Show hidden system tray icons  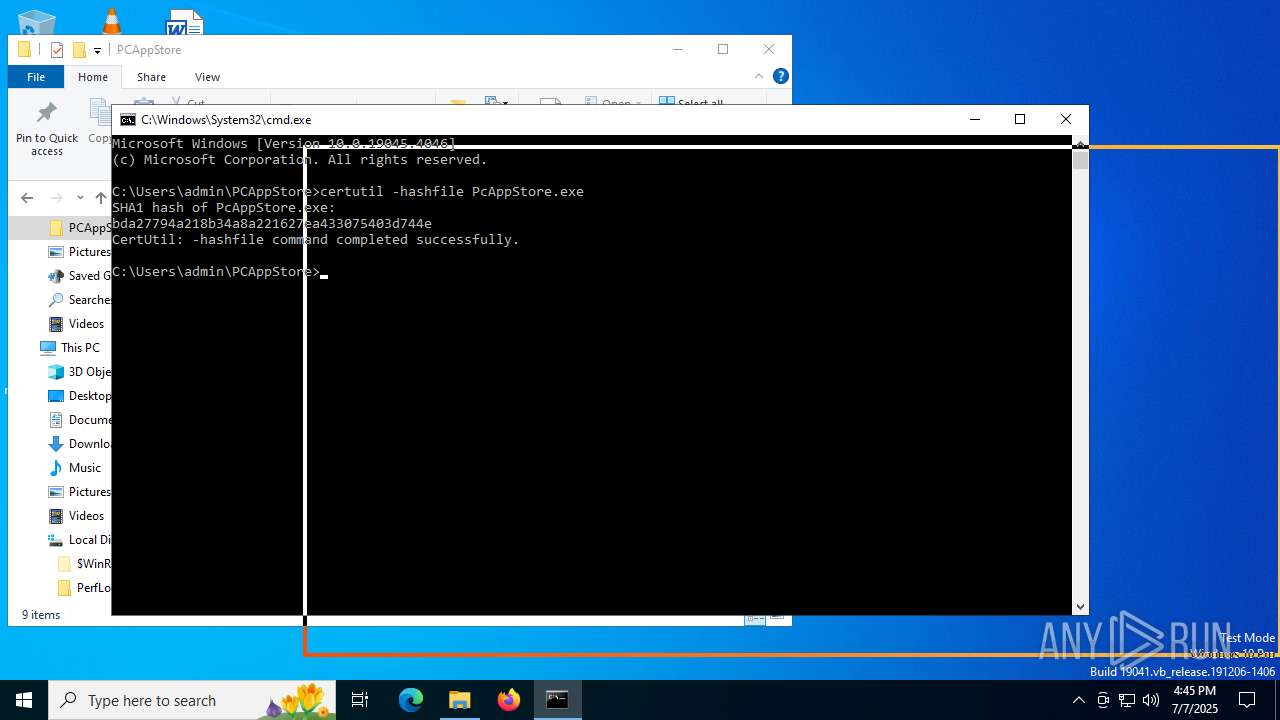1078,700
